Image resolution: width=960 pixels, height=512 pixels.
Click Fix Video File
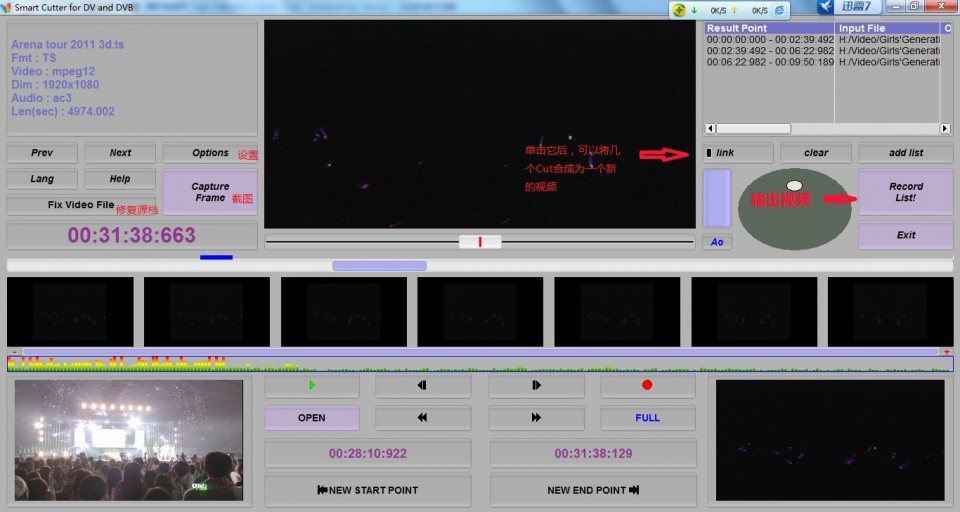point(81,205)
